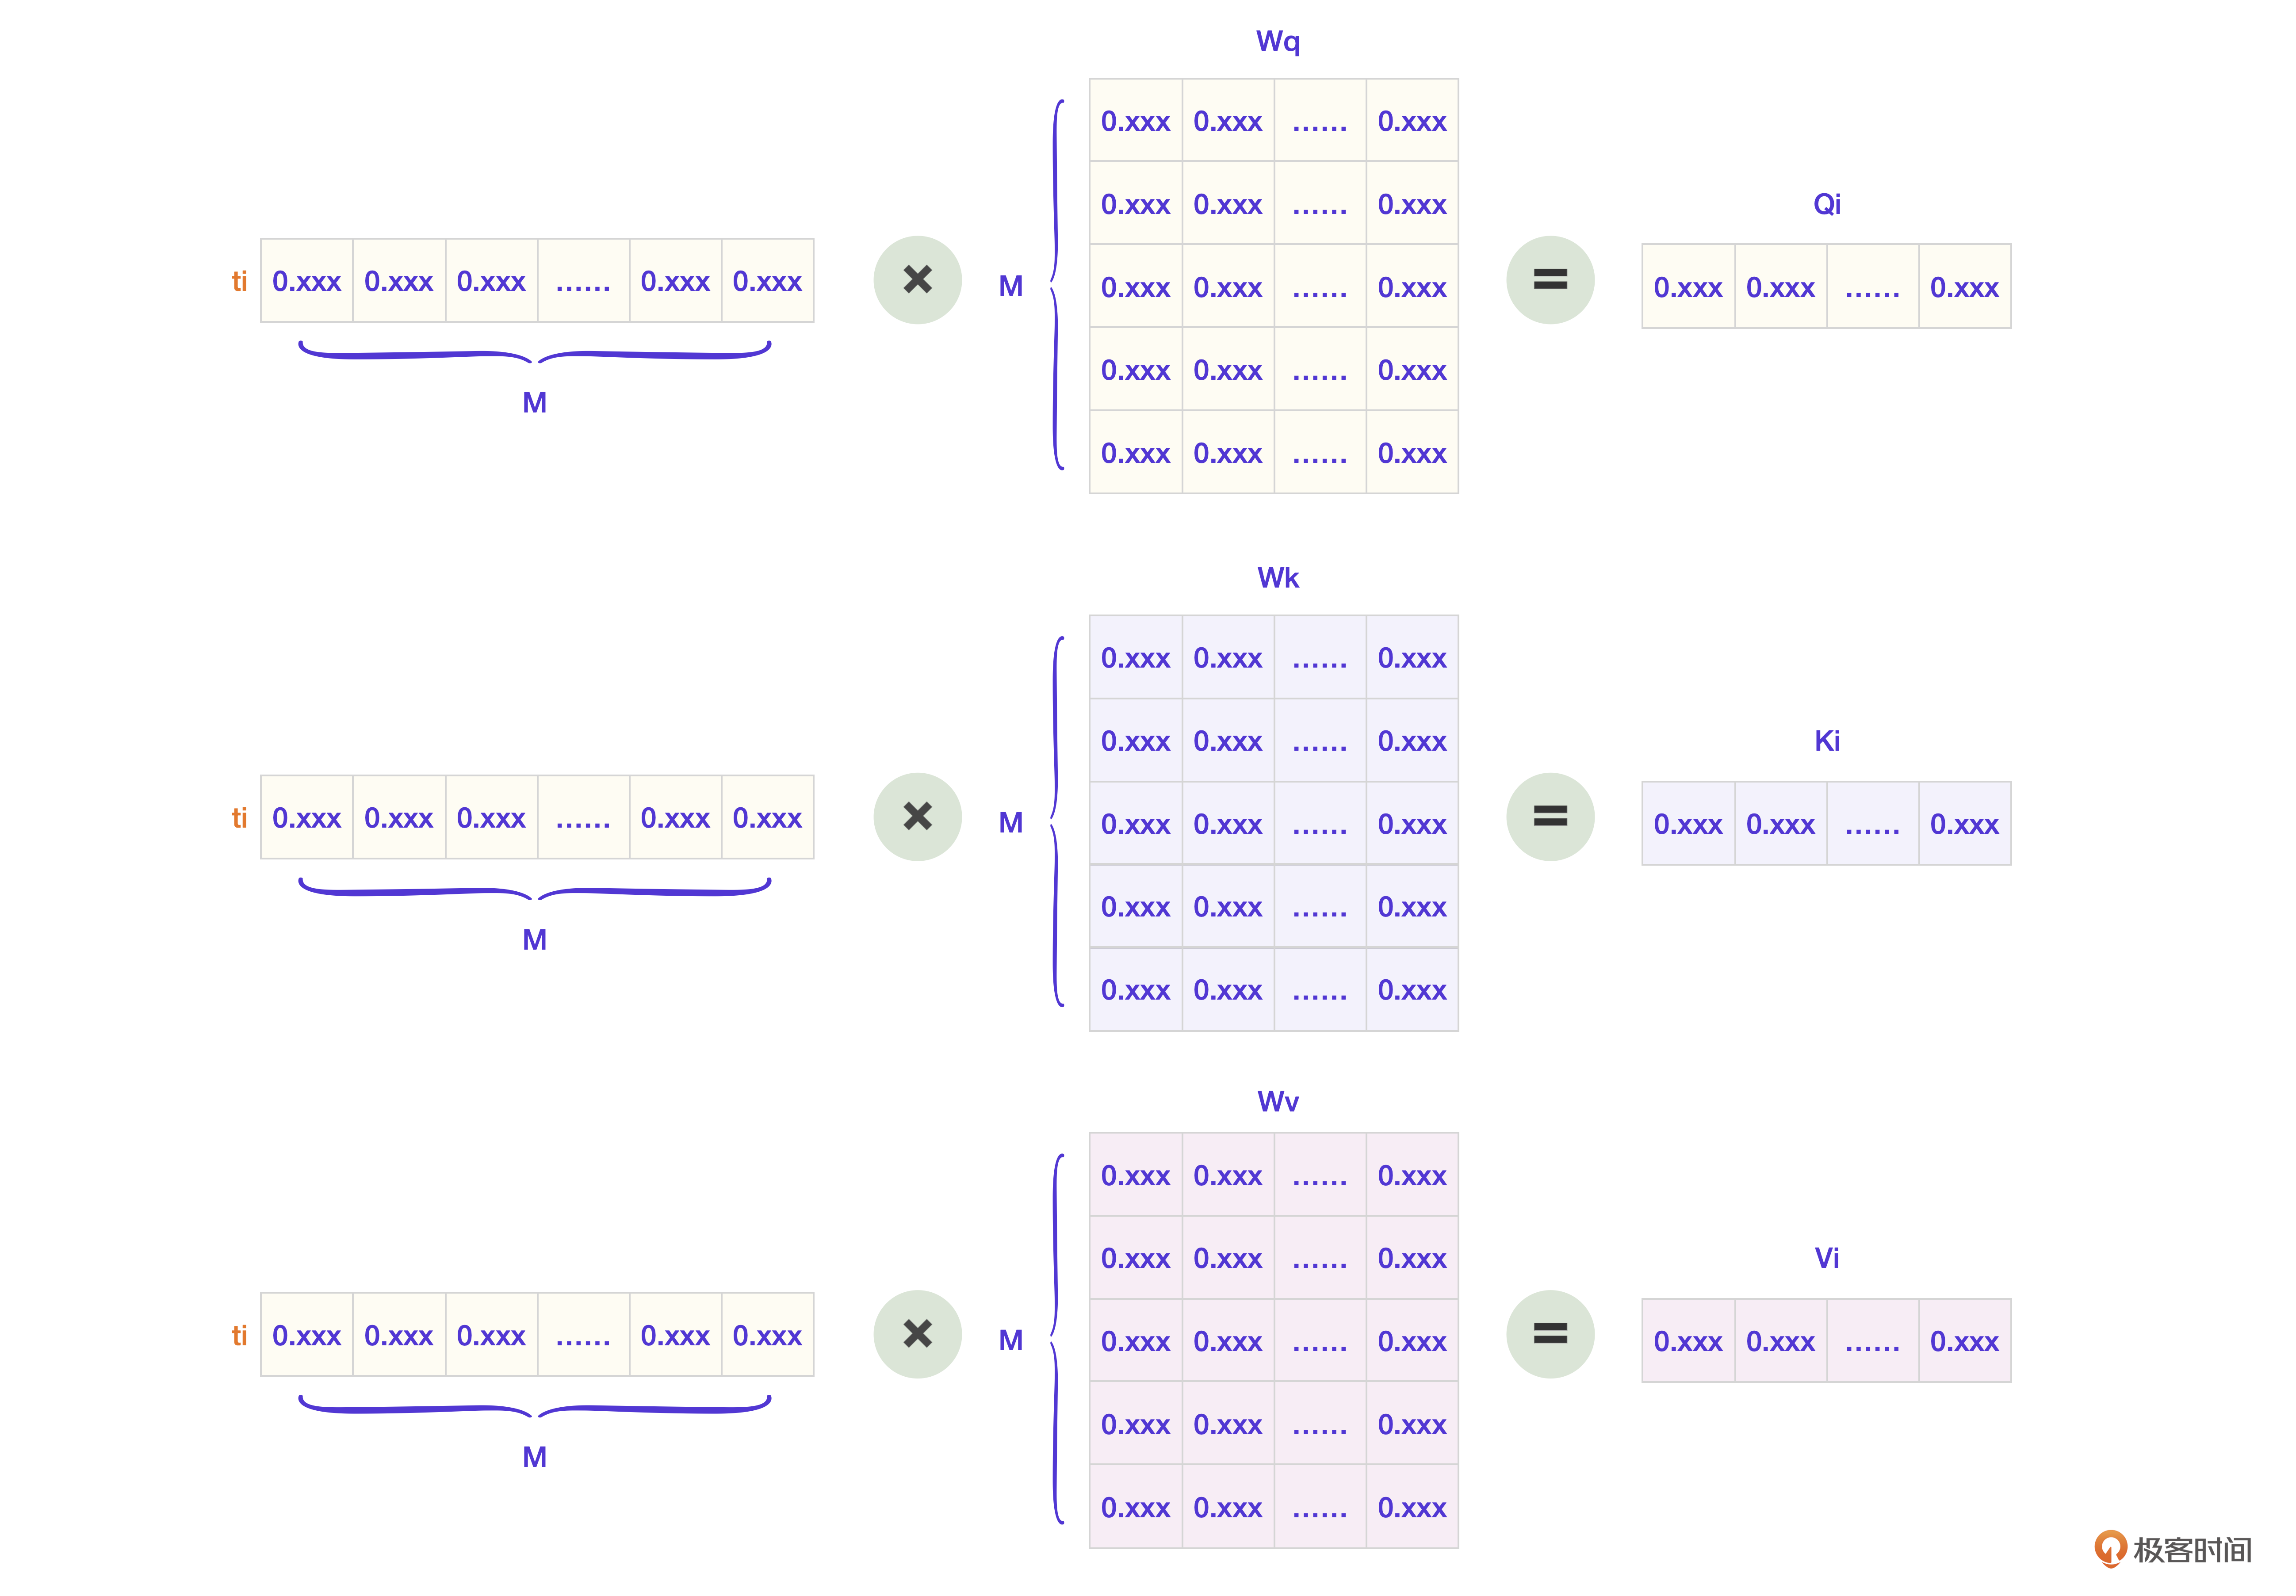This screenshot has width=2296, height=1596.
Task: Click the equals icon before Qi
Action: click(x=1550, y=280)
